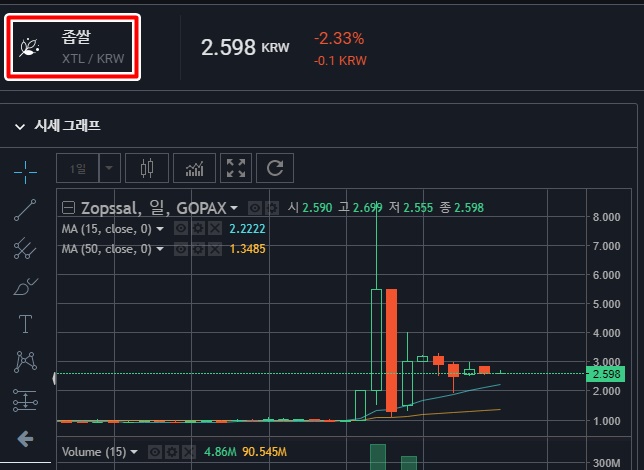Click the MA 15 value 2.2222

click(x=247, y=228)
